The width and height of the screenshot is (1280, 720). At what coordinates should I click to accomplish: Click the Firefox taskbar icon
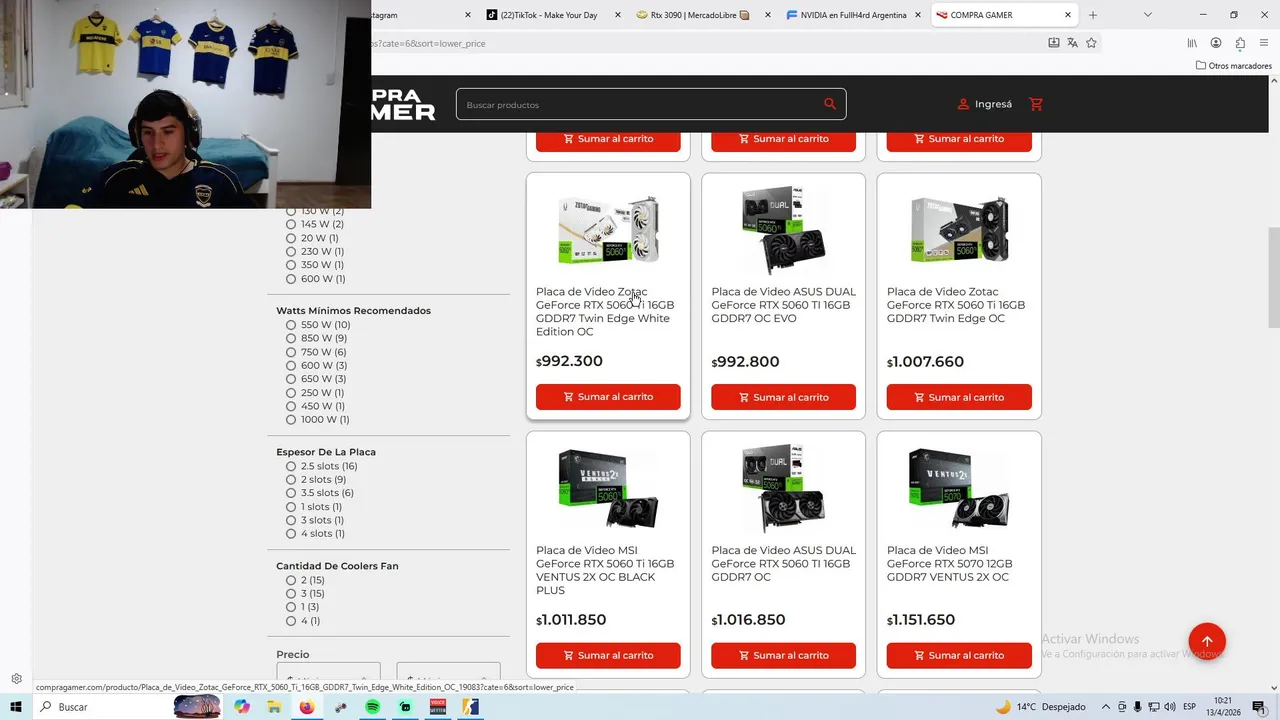click(x=306, y=707)
